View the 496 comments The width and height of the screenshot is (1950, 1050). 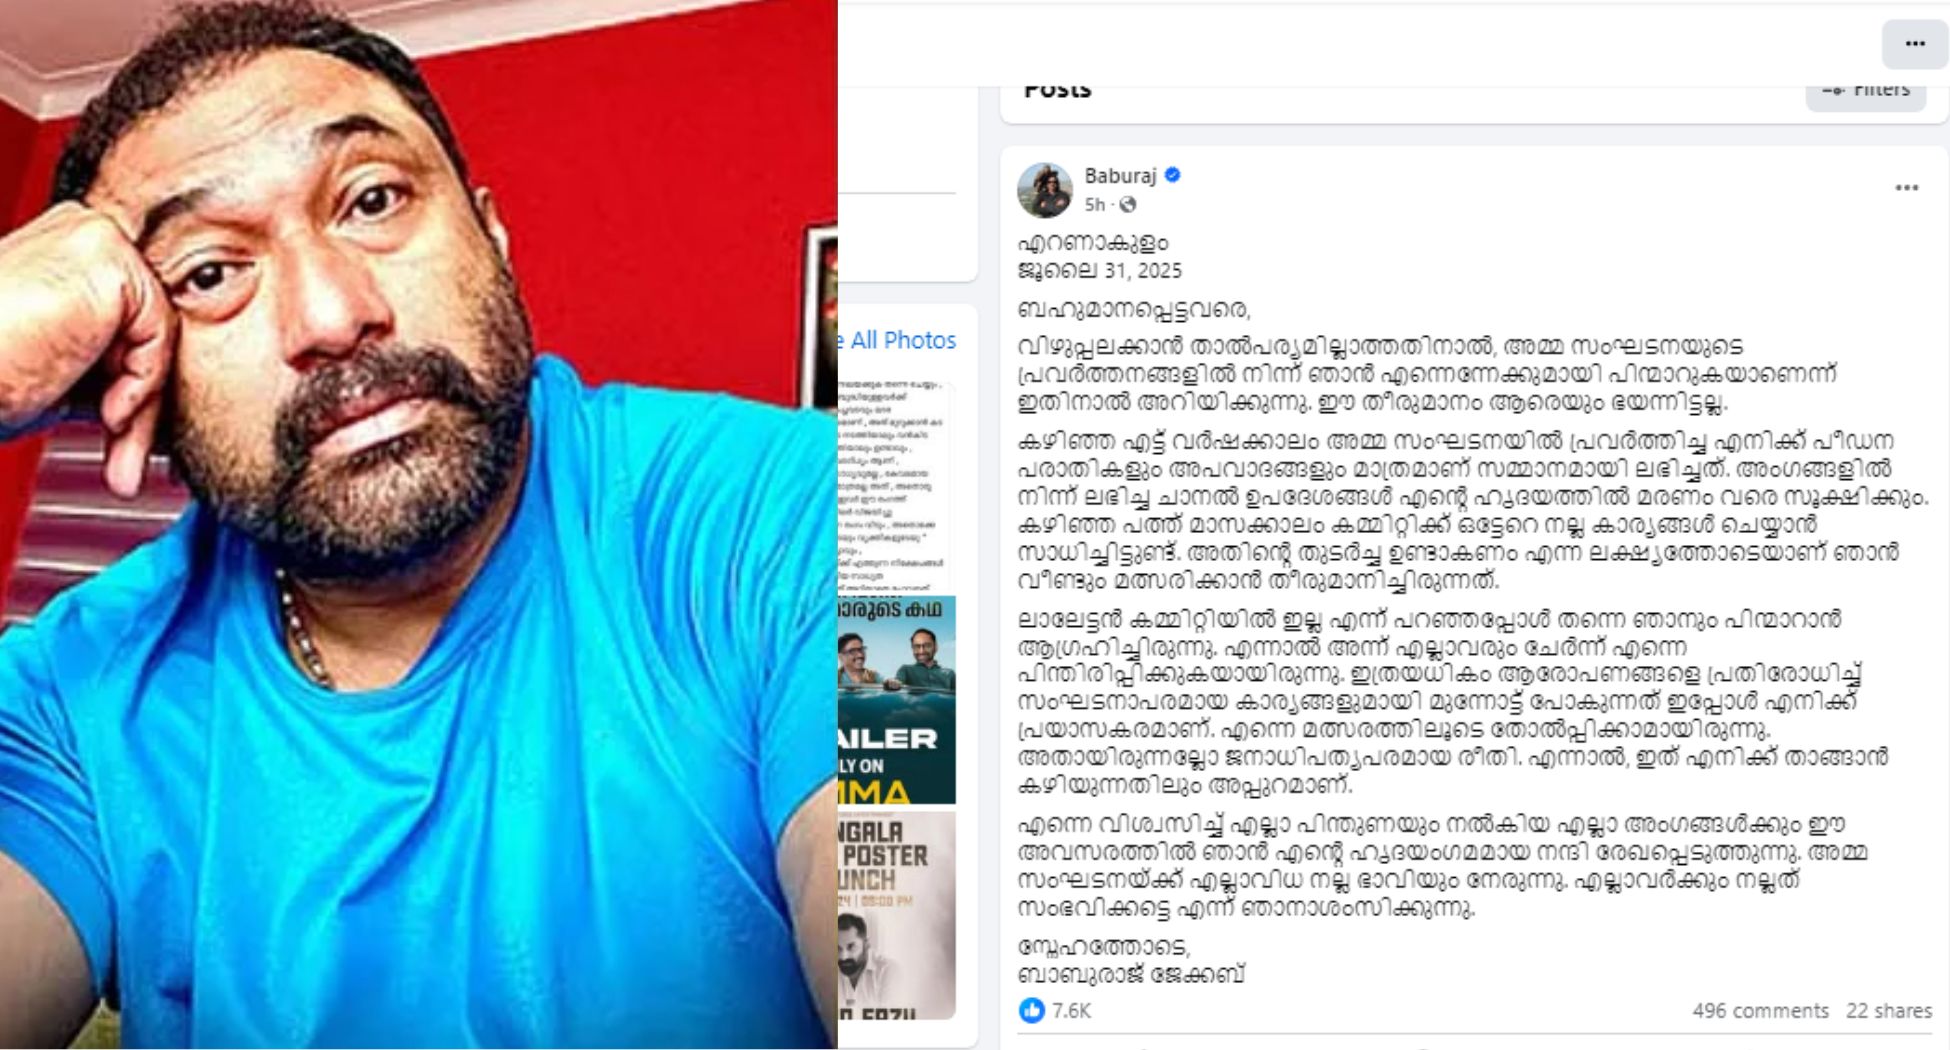click(x=1760, y=1011)
